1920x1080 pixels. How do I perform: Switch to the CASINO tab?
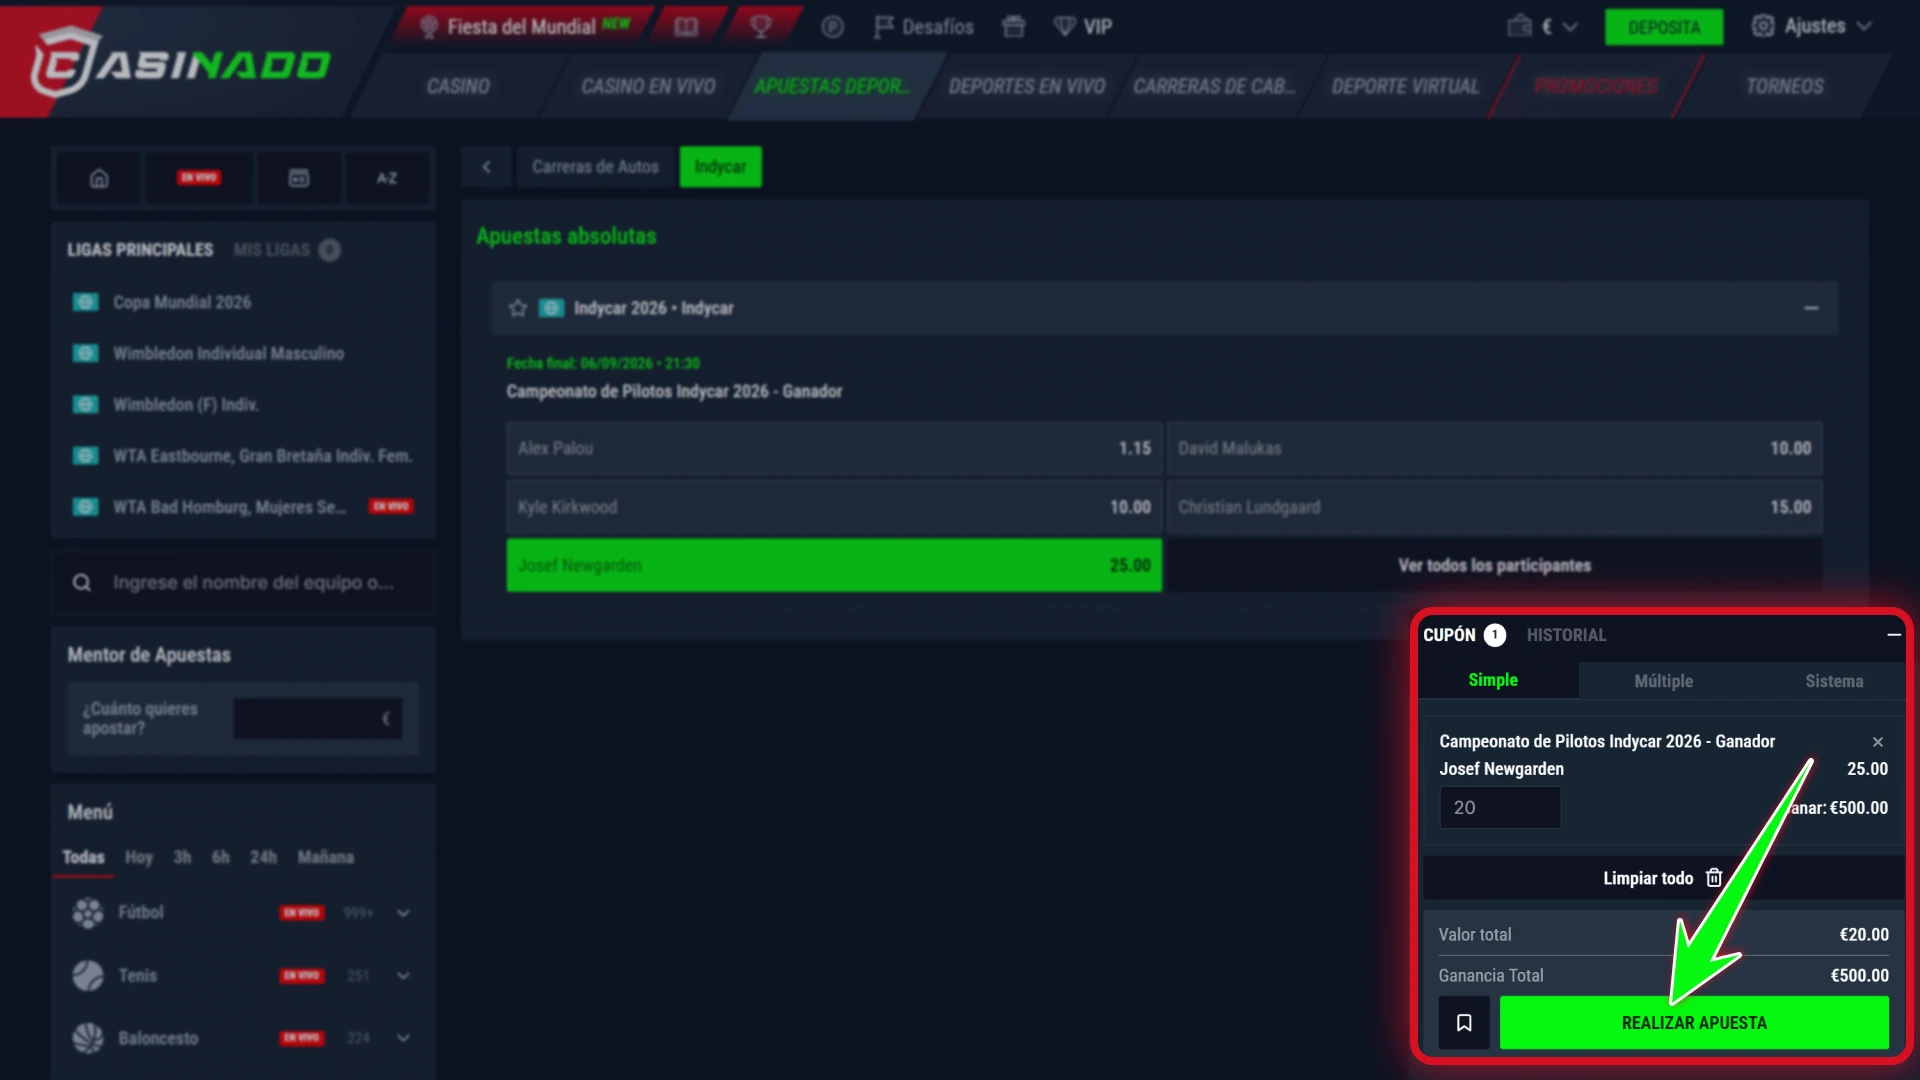[x=458, y=87]
